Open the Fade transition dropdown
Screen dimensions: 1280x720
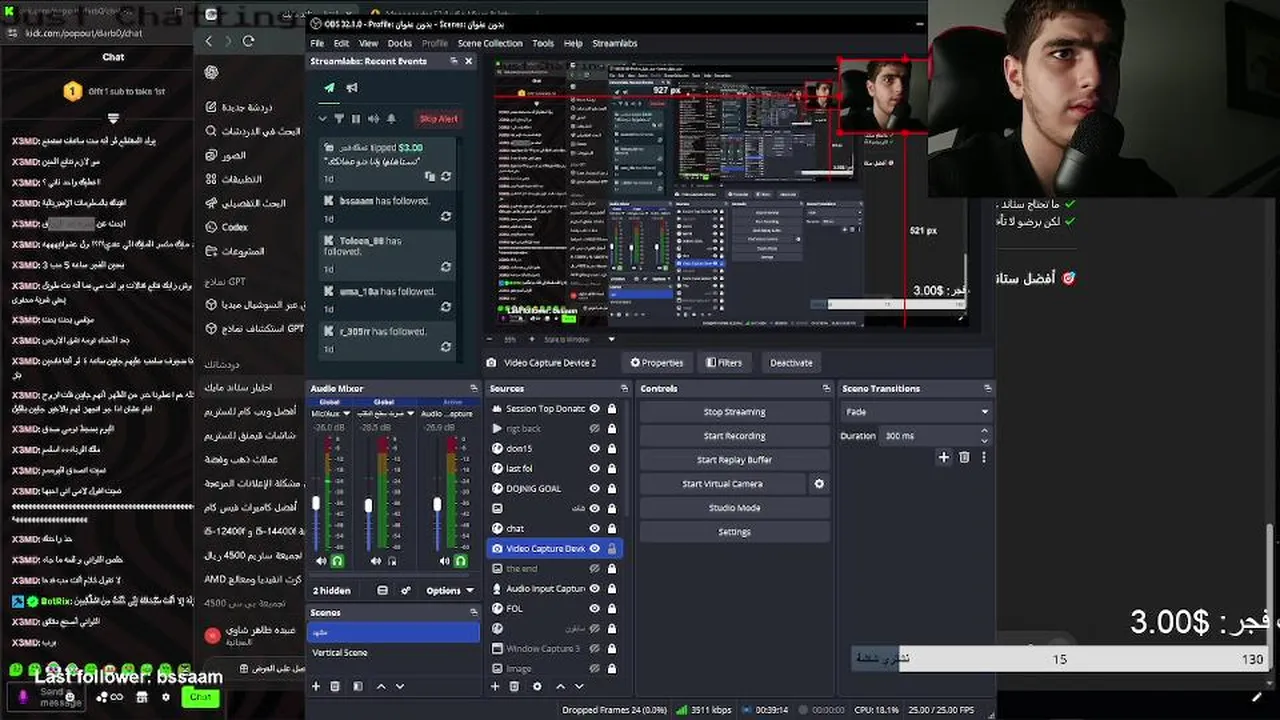[916, 412]
